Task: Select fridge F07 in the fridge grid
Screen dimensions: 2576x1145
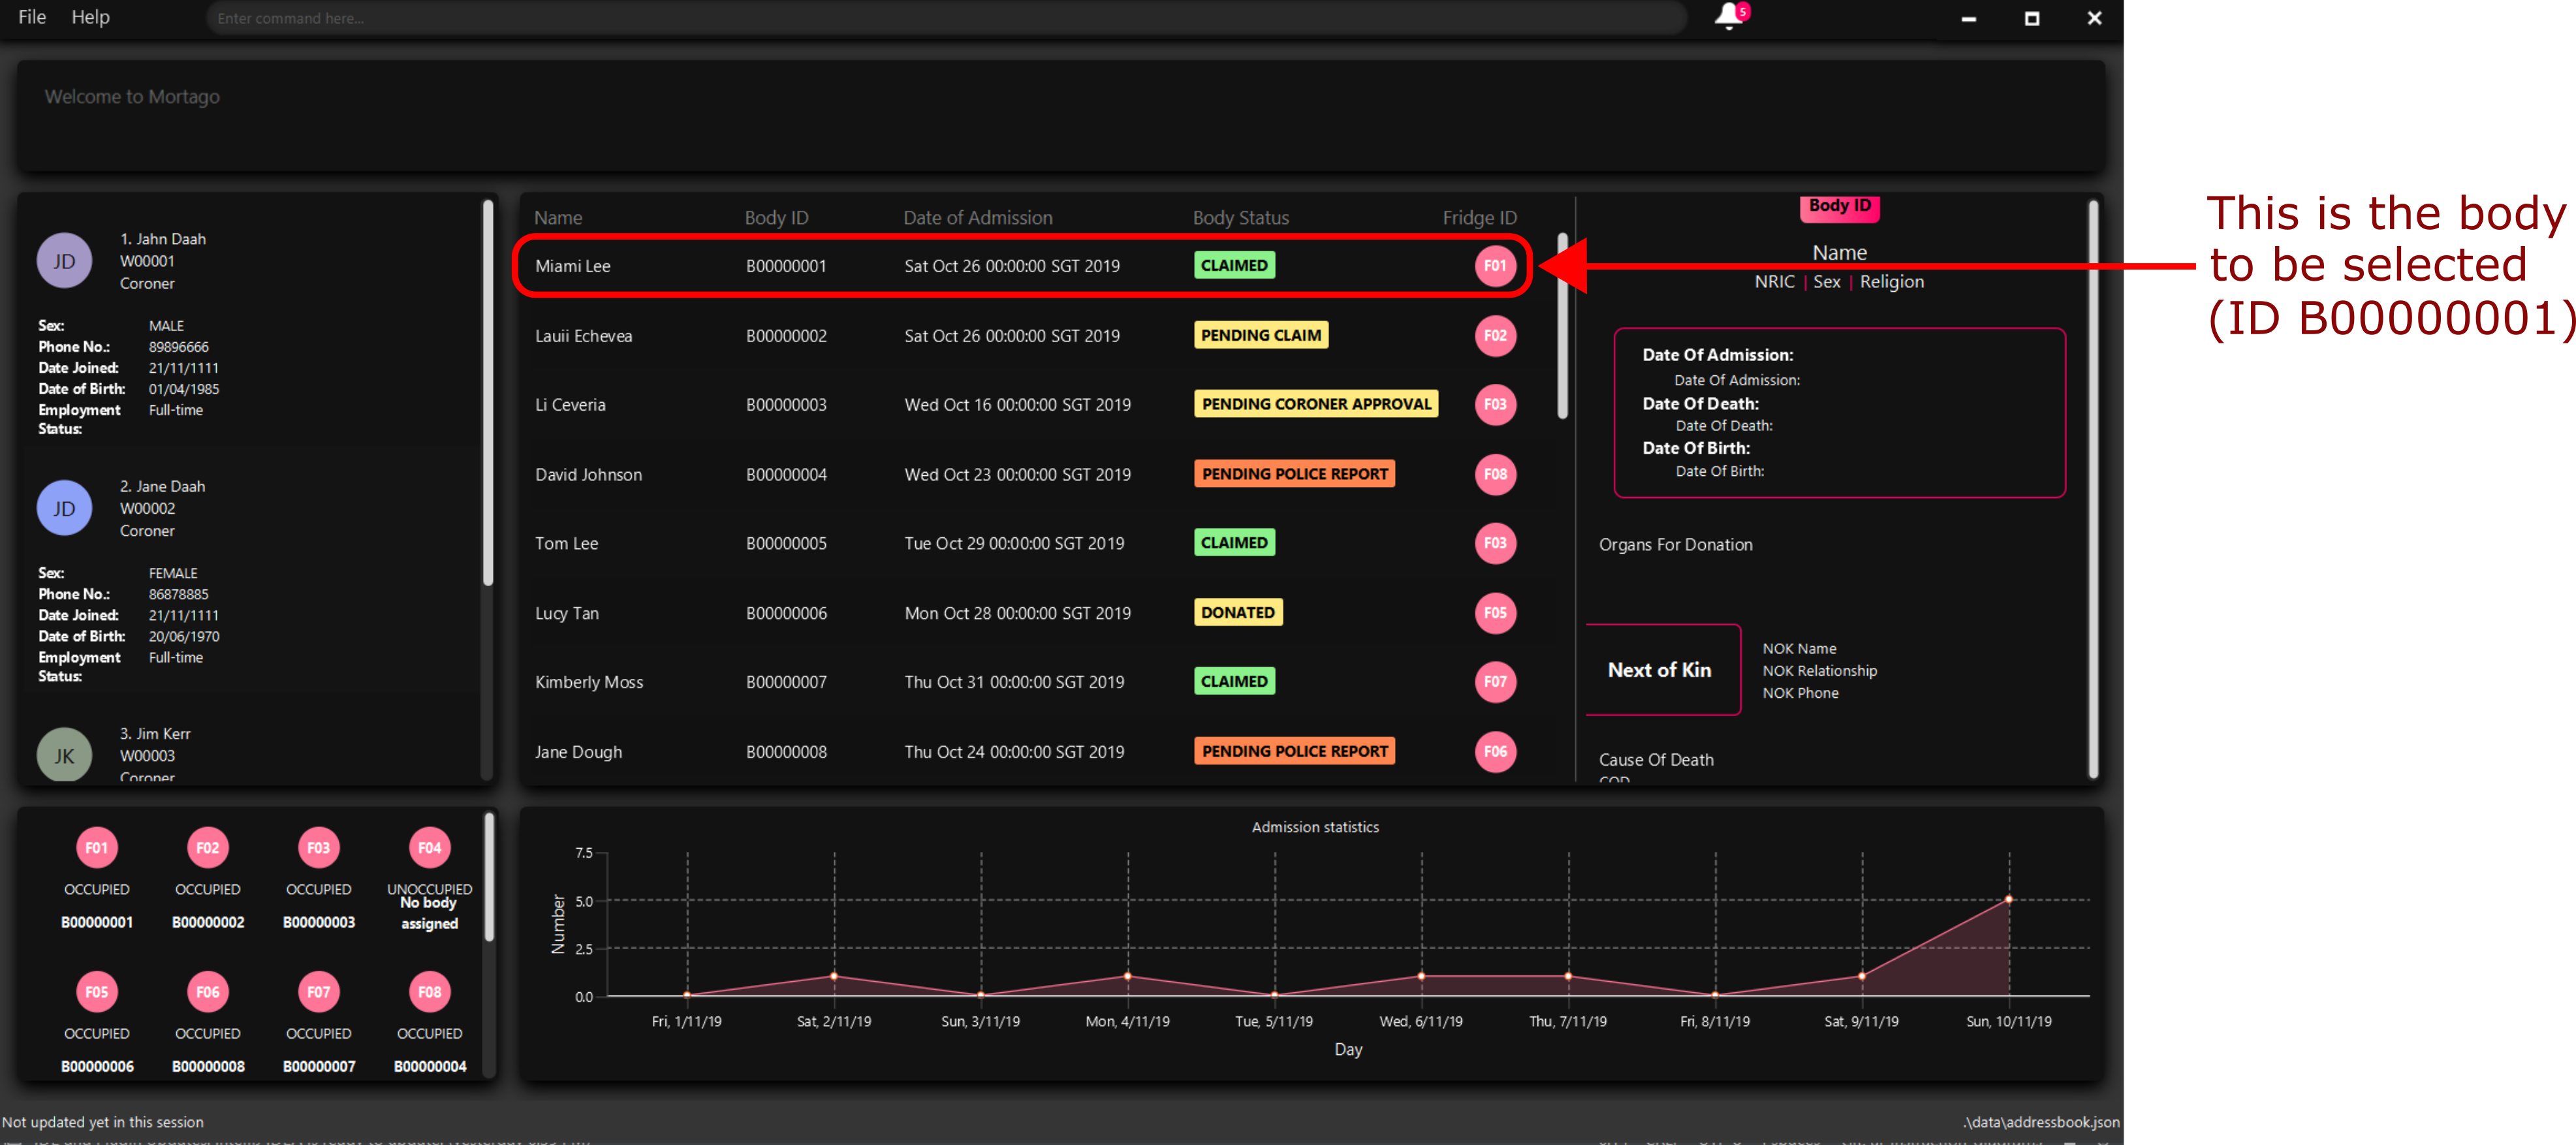Action: [319, 992]
